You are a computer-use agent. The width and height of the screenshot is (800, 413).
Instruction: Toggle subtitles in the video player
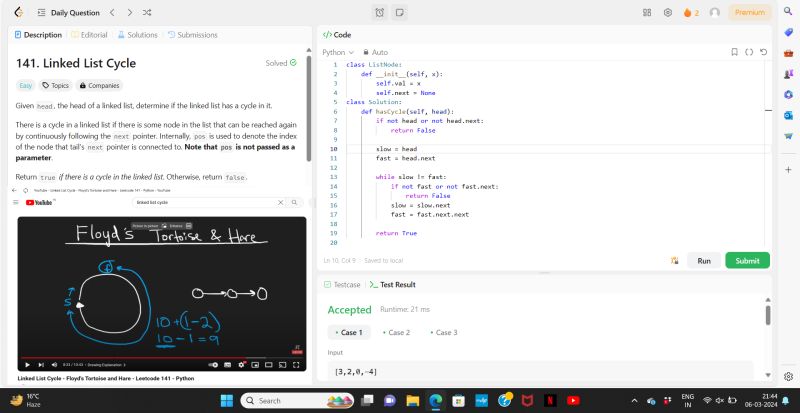tap(228, 365)
